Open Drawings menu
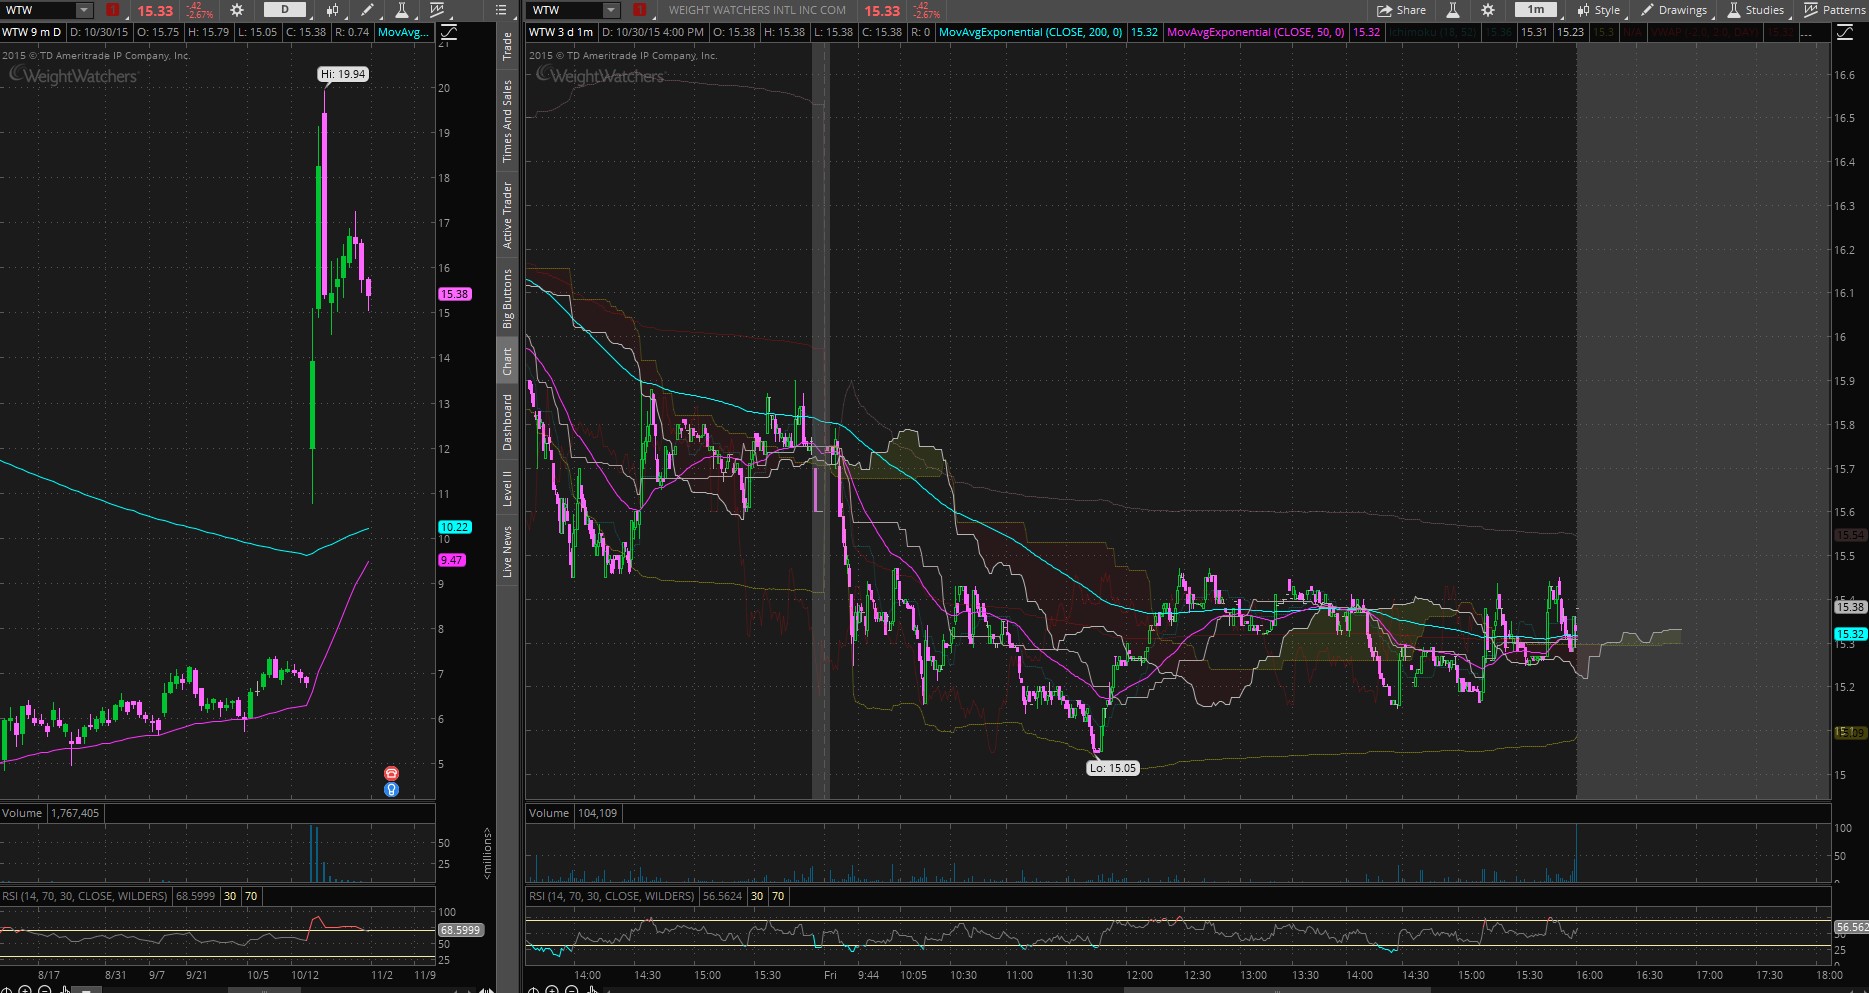Viewport: 1869px width, 993px height. [1674, 10]
